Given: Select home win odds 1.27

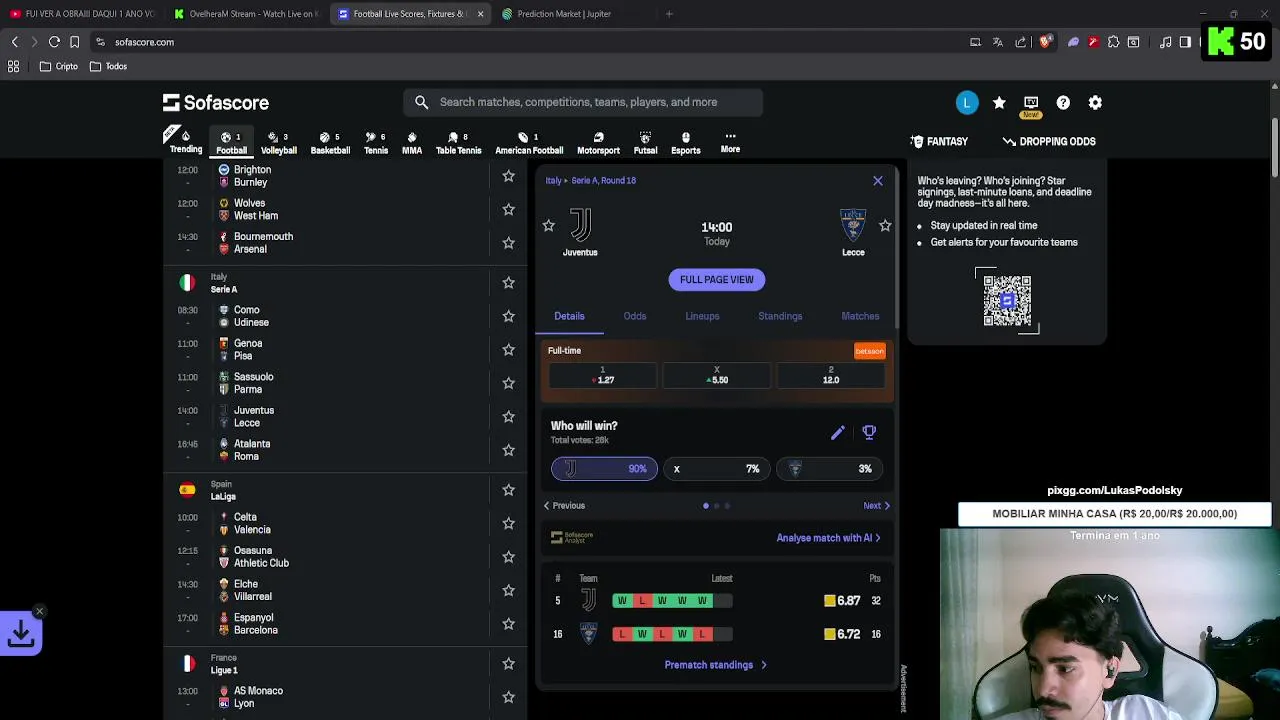Looking at the screenshot, I should coord(602,375).
